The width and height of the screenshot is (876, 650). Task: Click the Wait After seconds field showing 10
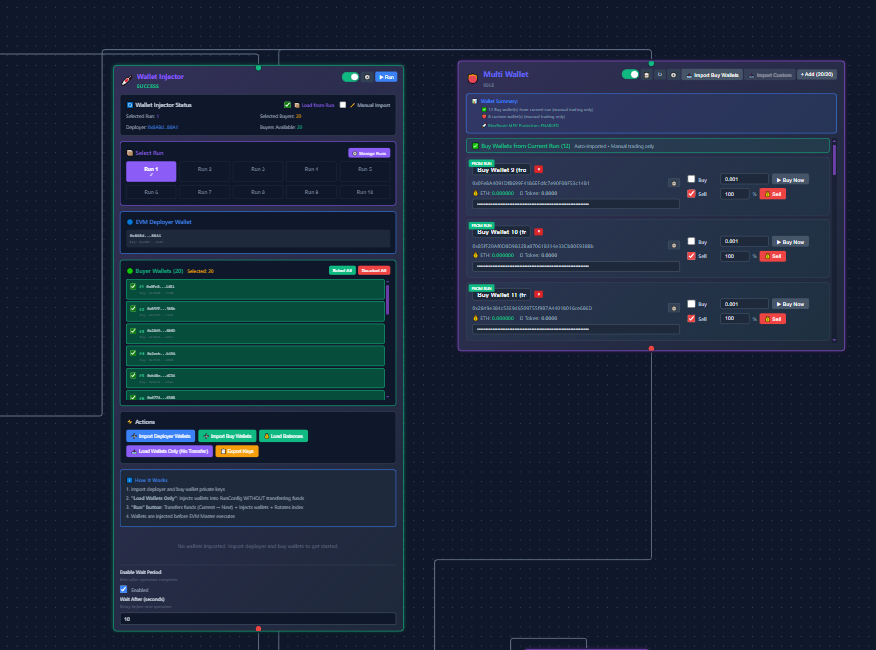(257, 619)
